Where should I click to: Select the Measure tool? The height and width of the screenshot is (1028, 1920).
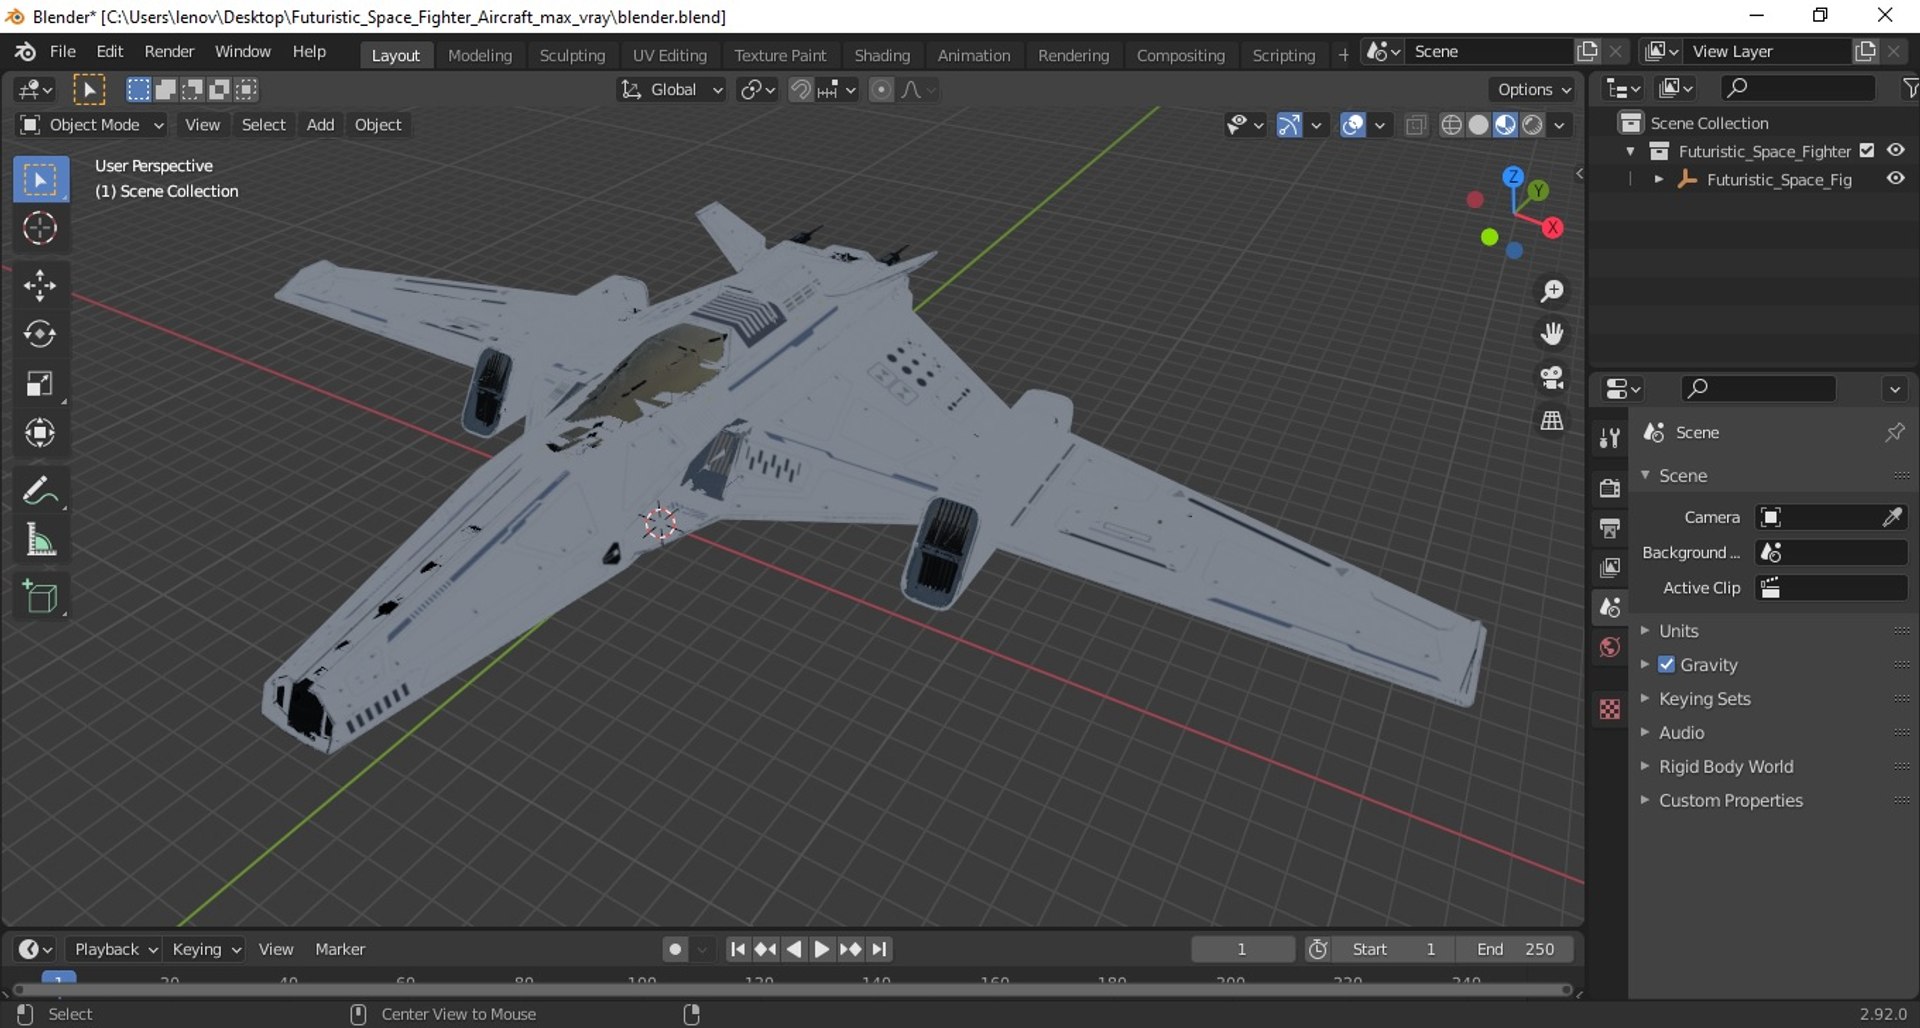pos(41,540)
